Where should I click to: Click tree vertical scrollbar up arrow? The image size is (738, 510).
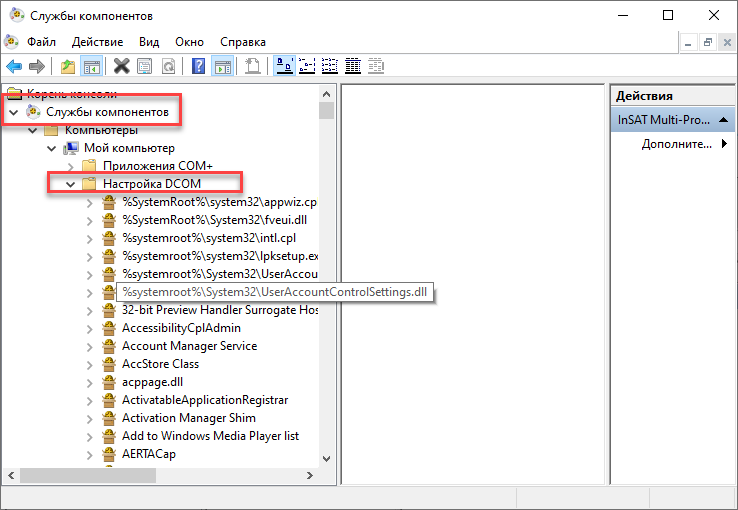click(326, 94)
